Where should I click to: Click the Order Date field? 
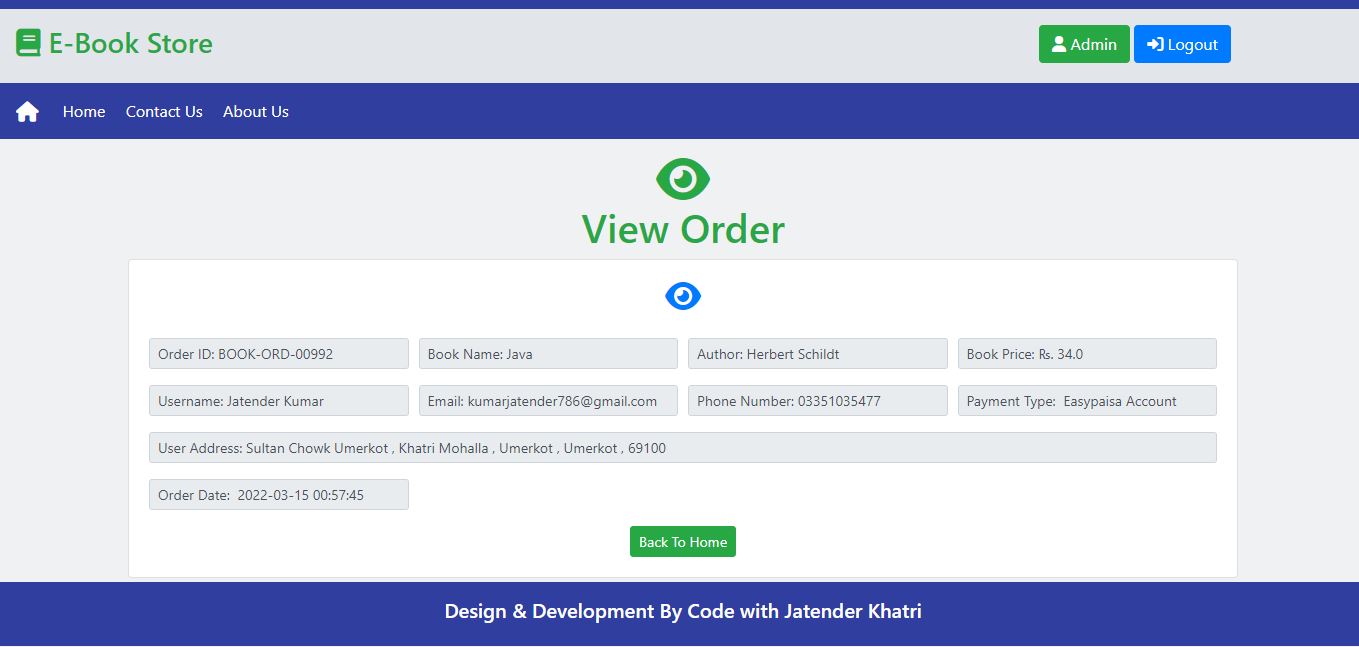click(278, 494)
